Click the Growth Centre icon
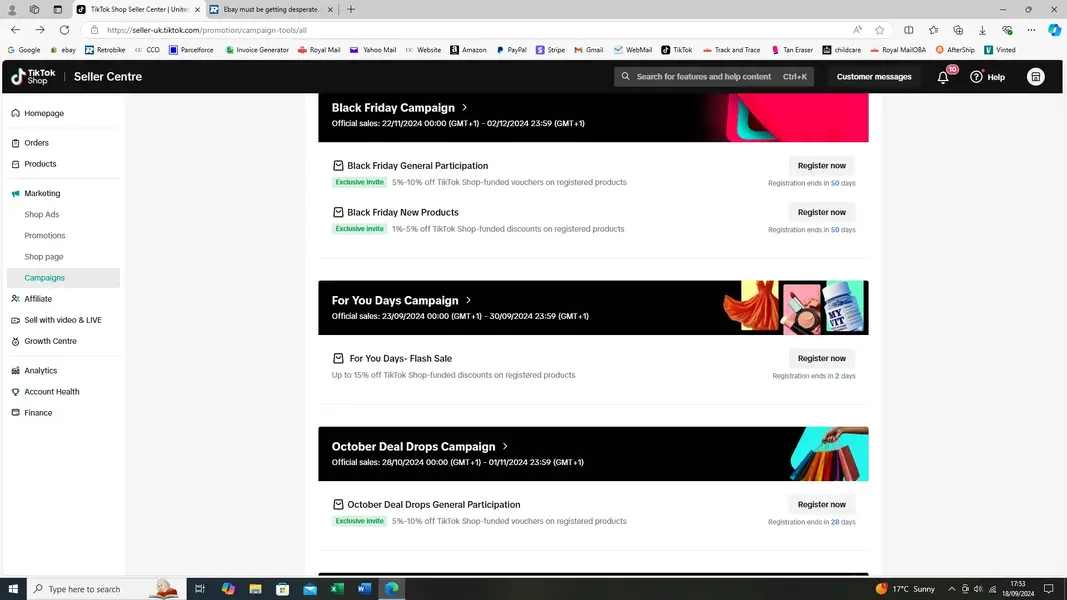Image resolution: width=1067 pixels, height=600 pixels. (16, 341)
